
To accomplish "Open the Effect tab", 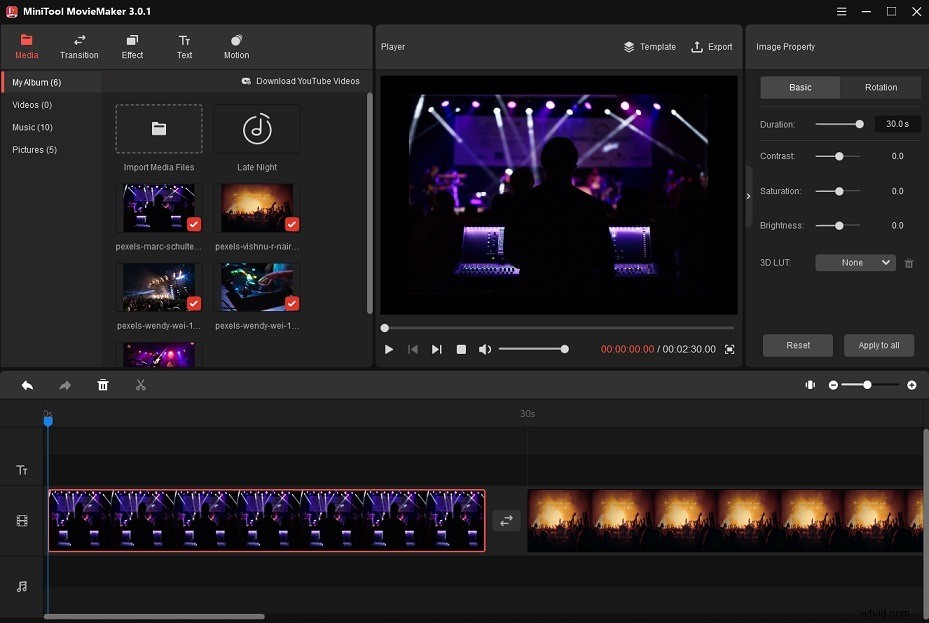I will coord(133,46).
